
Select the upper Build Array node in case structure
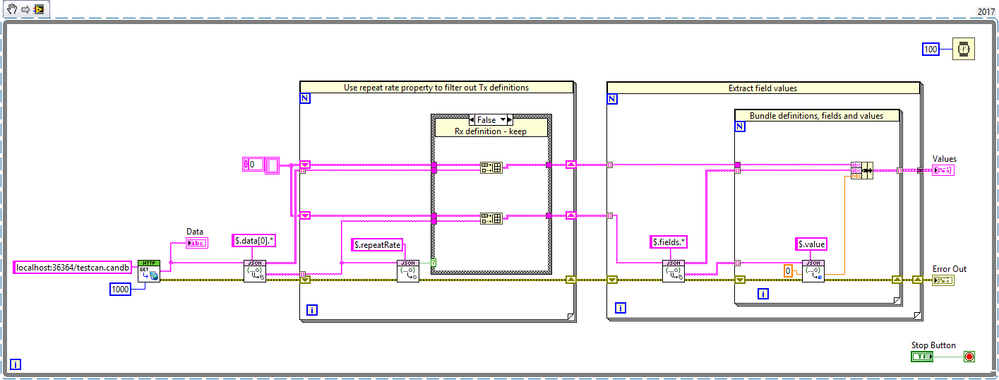click(491, 168)
